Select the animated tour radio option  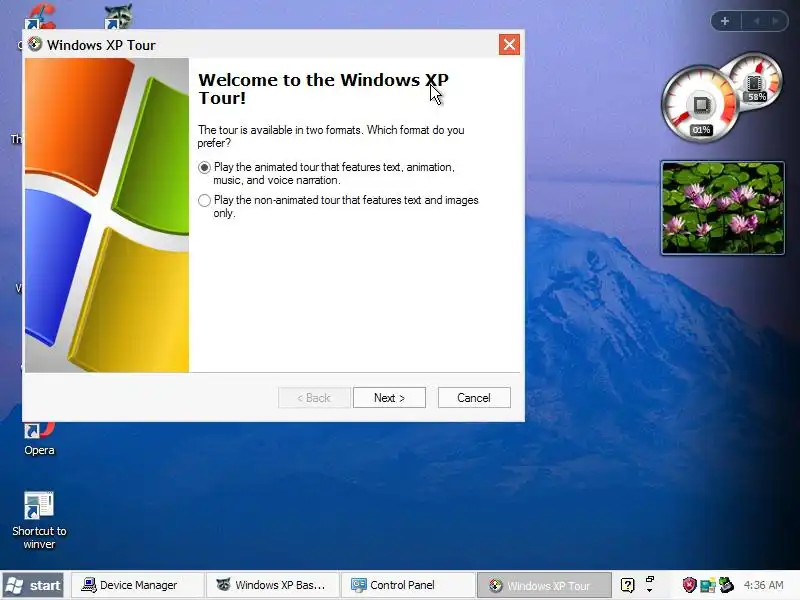205,168
